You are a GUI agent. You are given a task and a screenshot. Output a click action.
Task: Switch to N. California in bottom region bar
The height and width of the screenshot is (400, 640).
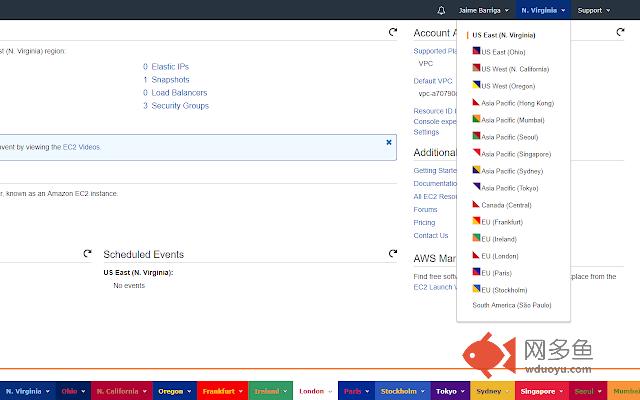click(x=122, y=391)
